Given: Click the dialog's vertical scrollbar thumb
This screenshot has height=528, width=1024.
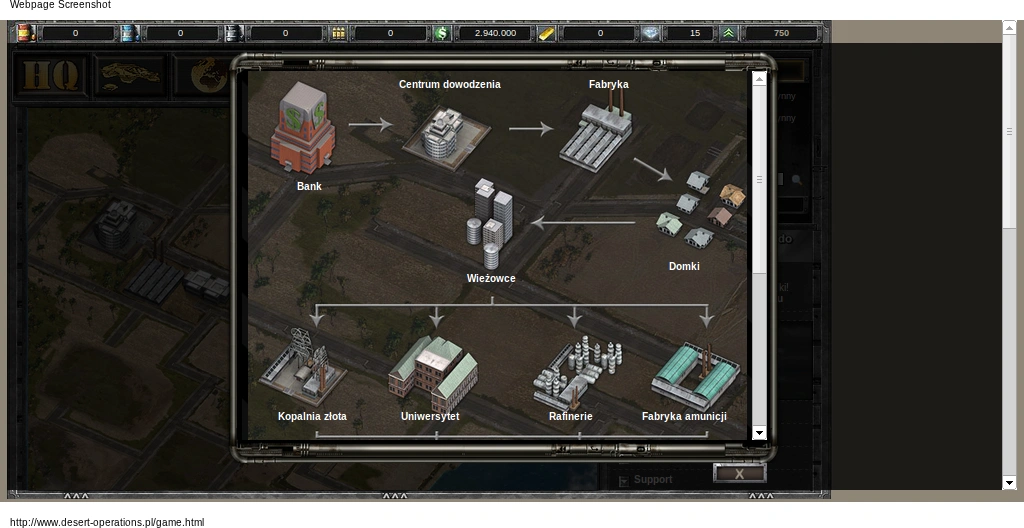Looking at the screenshot, I should coord(759,179).
